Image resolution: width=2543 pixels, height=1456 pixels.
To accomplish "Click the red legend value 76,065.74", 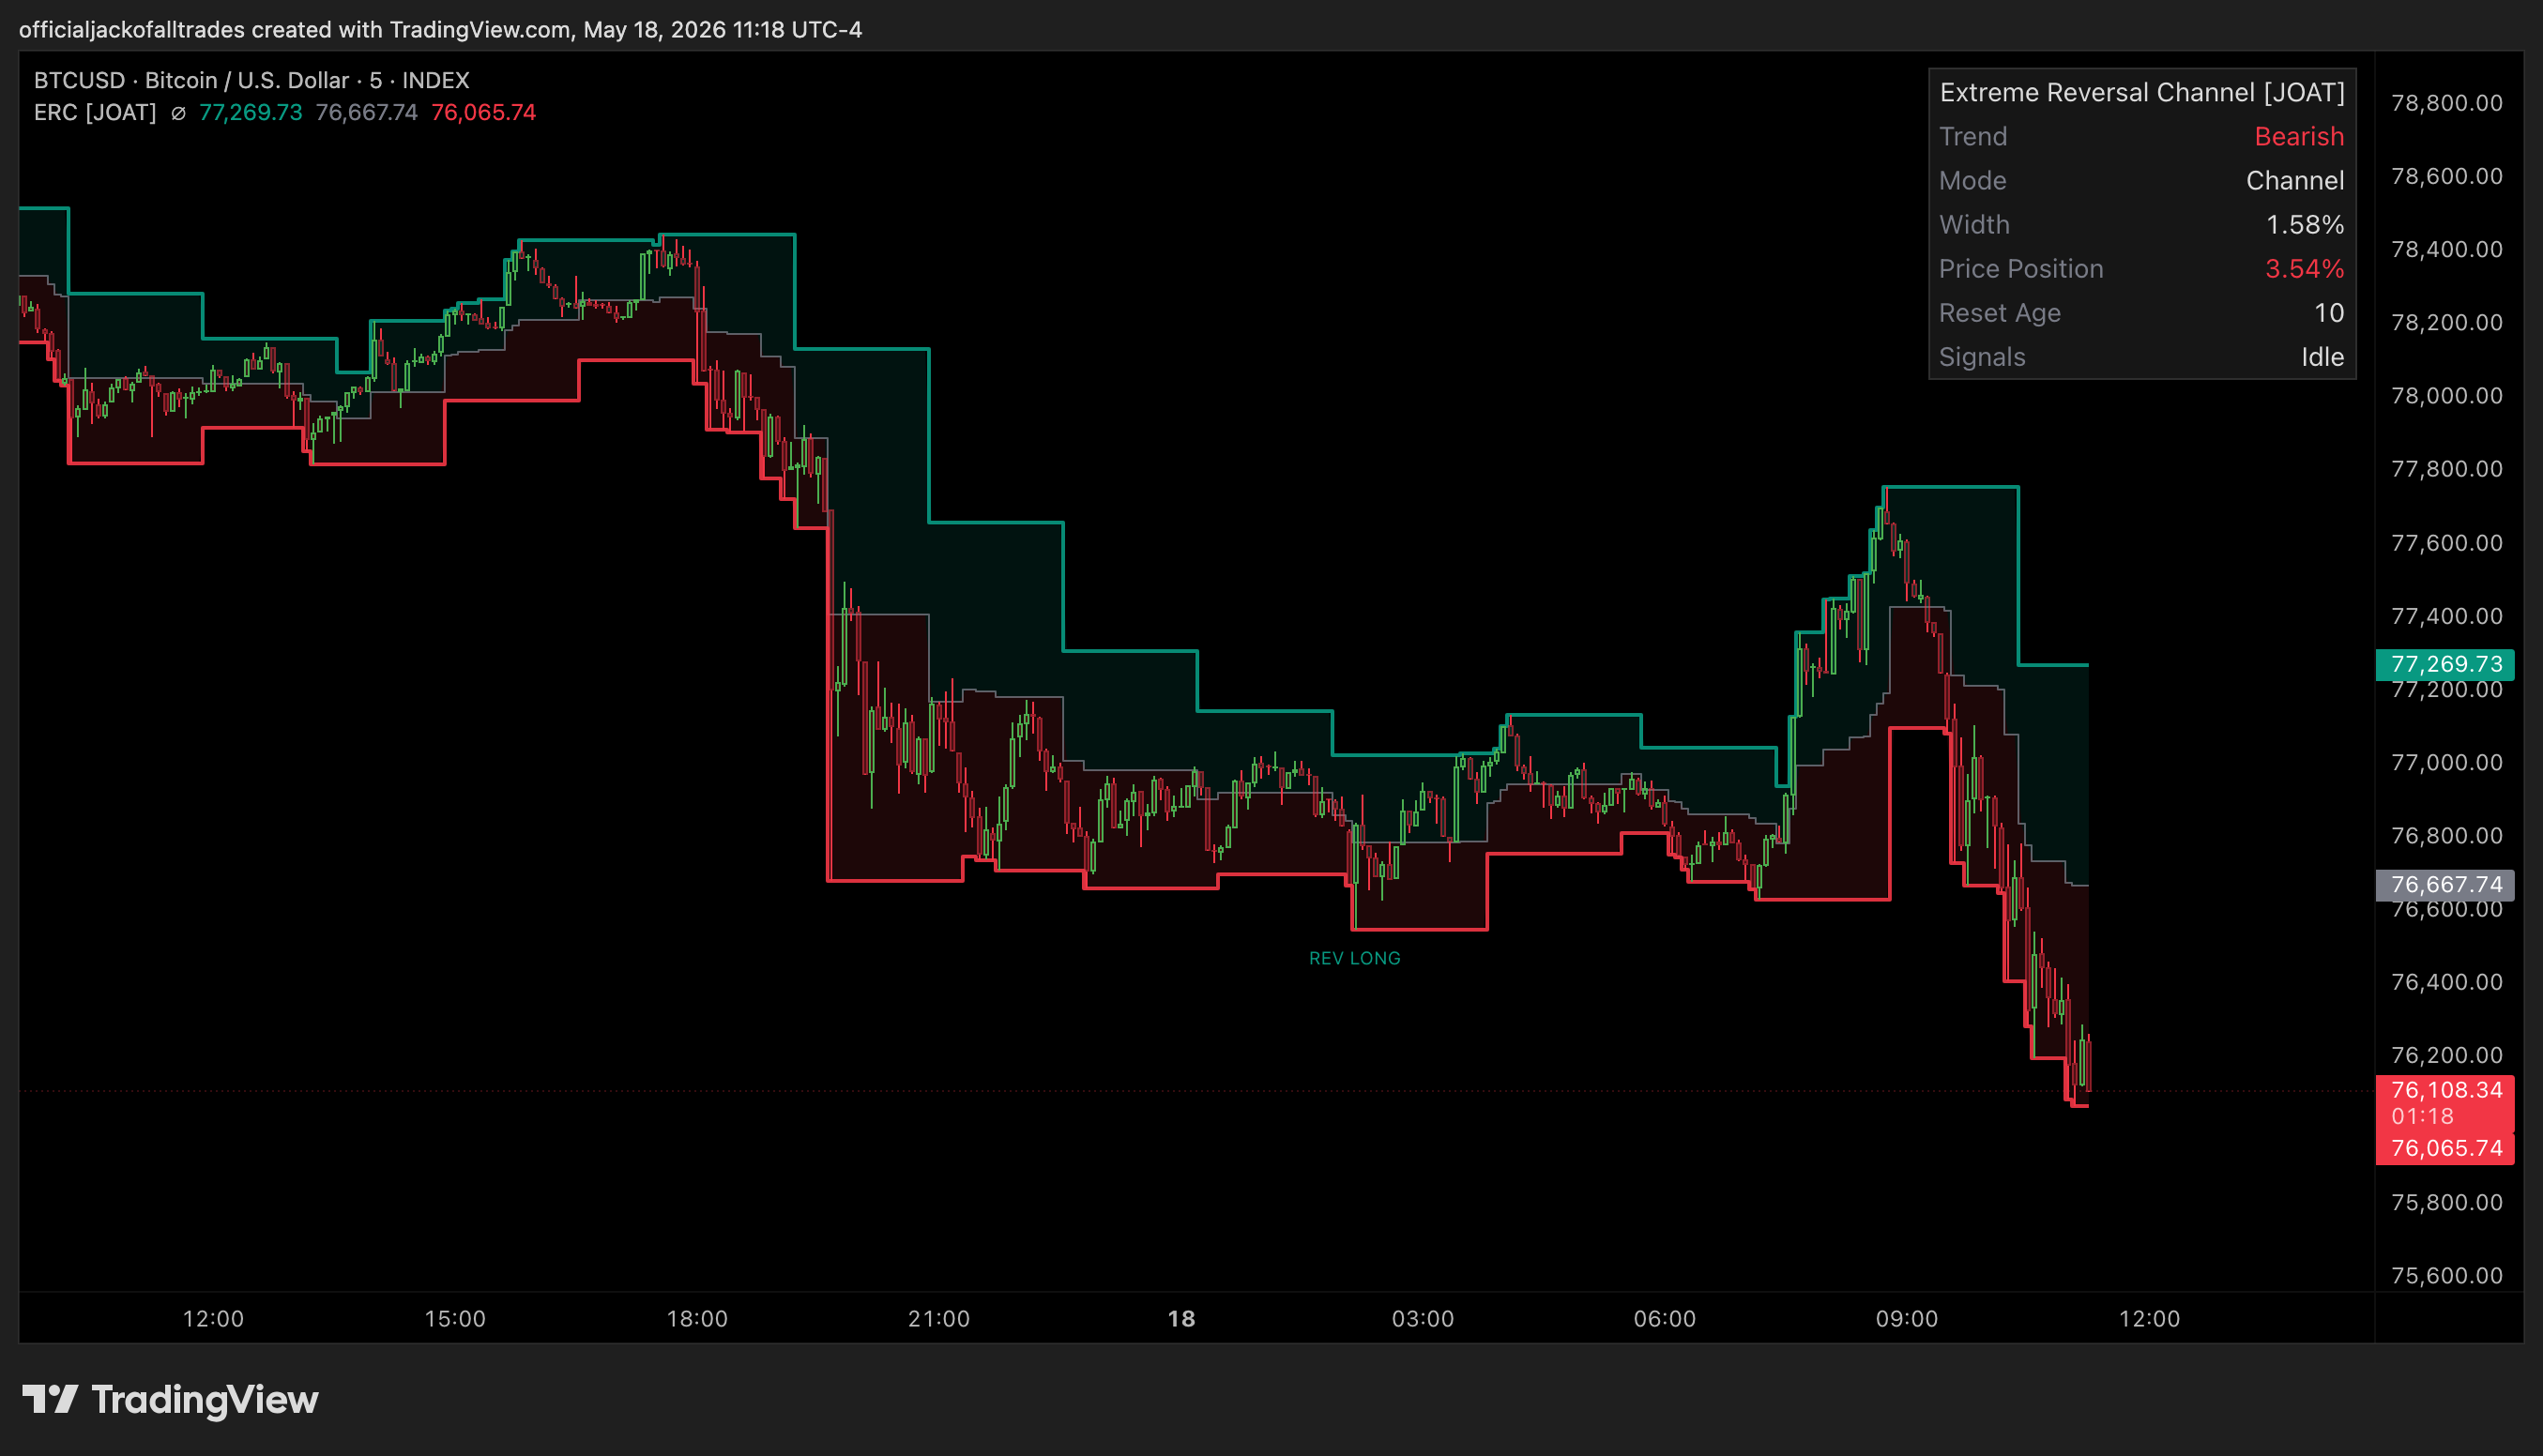I will [x=484, y=112].
